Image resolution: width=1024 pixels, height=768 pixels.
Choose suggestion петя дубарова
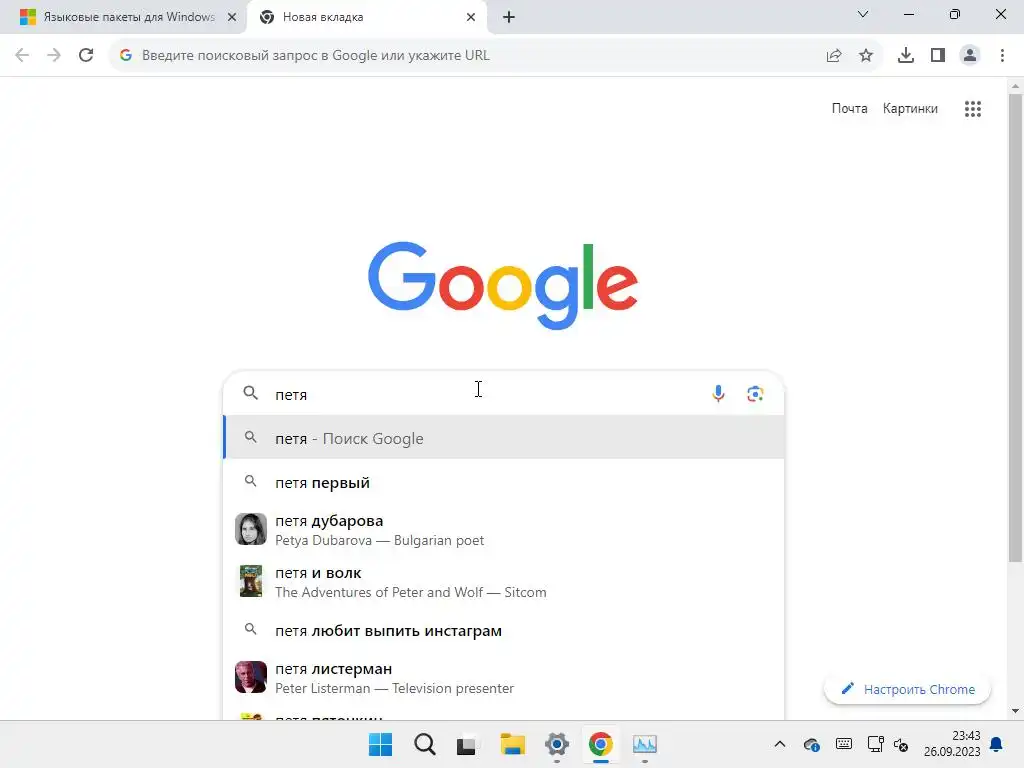click(x=504, y=530)
